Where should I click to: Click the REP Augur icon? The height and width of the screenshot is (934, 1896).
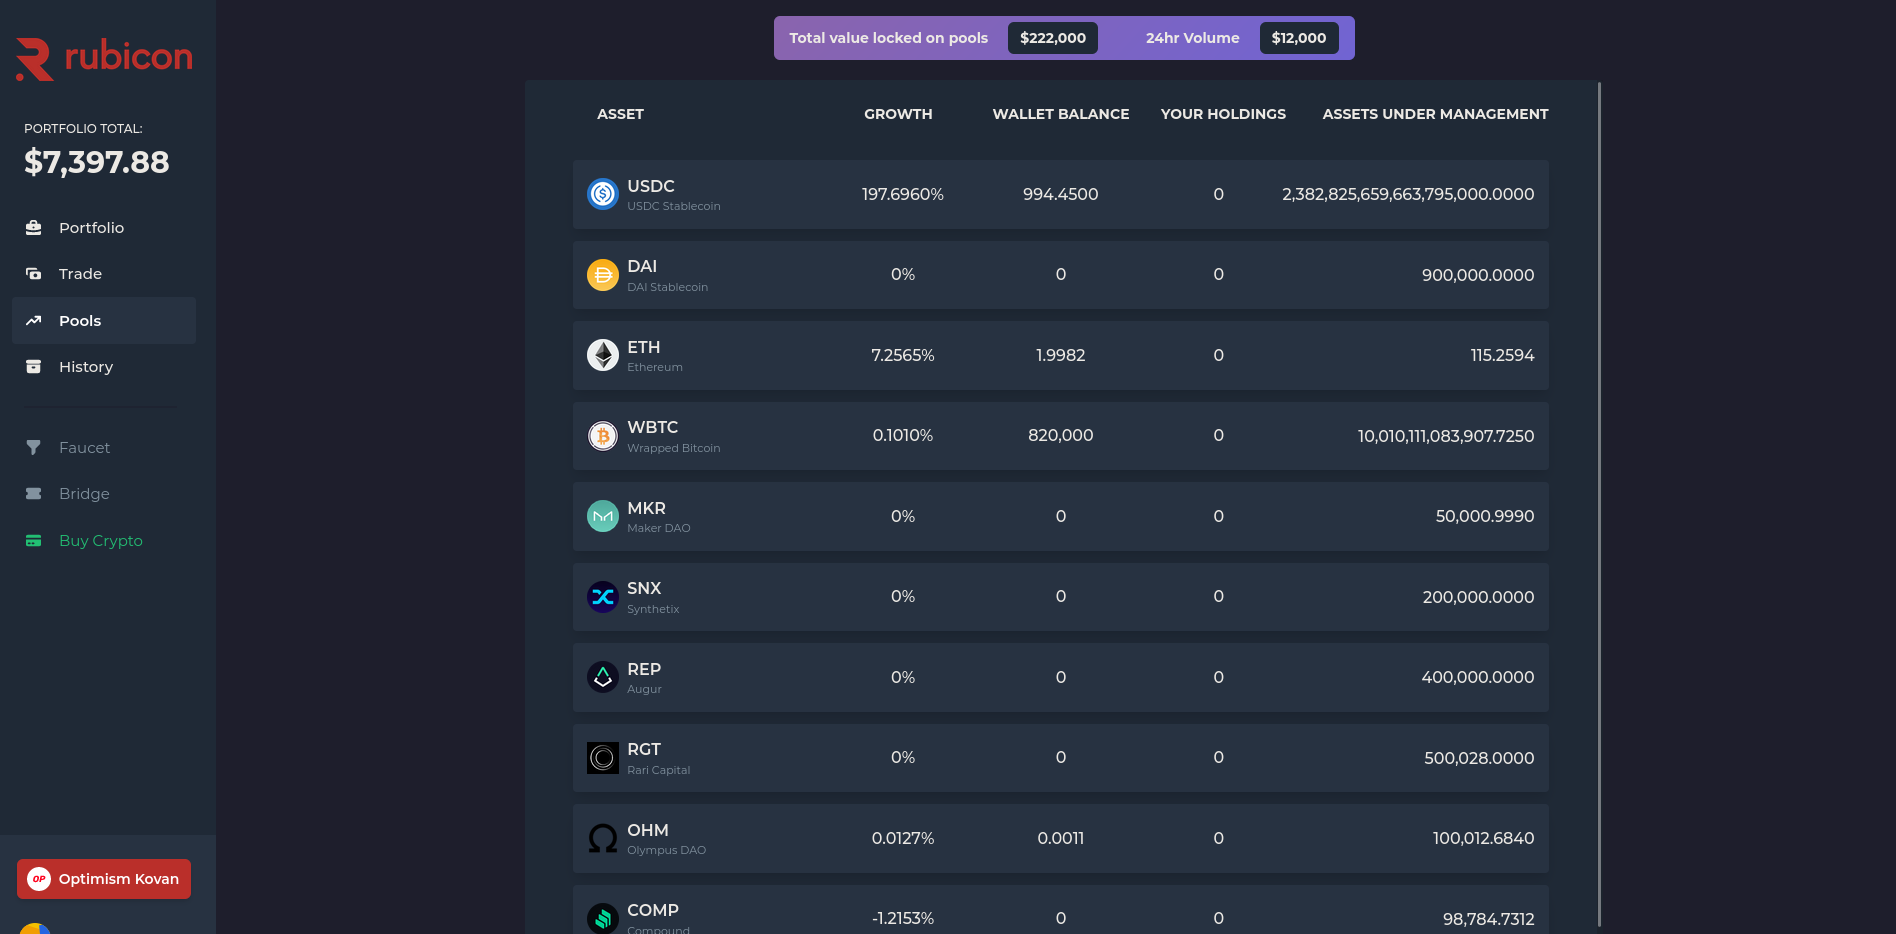point(603,677)
